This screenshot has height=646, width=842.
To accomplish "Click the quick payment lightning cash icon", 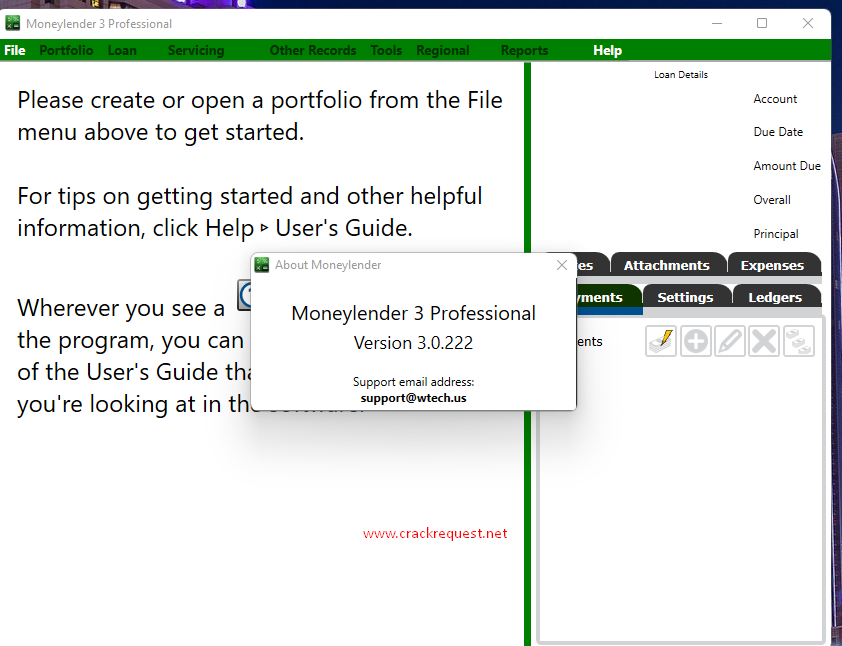I will click(660, 341).
